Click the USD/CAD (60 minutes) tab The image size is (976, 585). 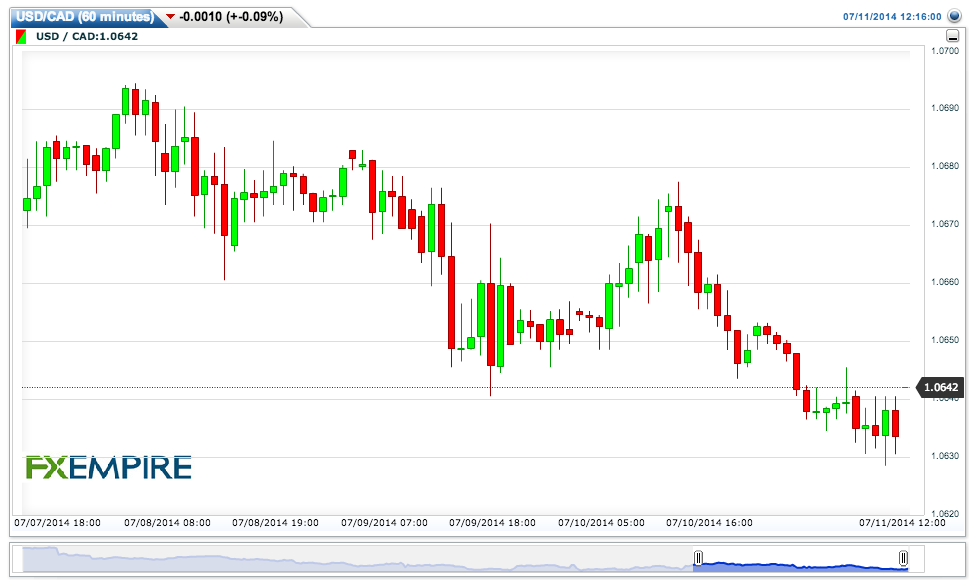[85, 17]
